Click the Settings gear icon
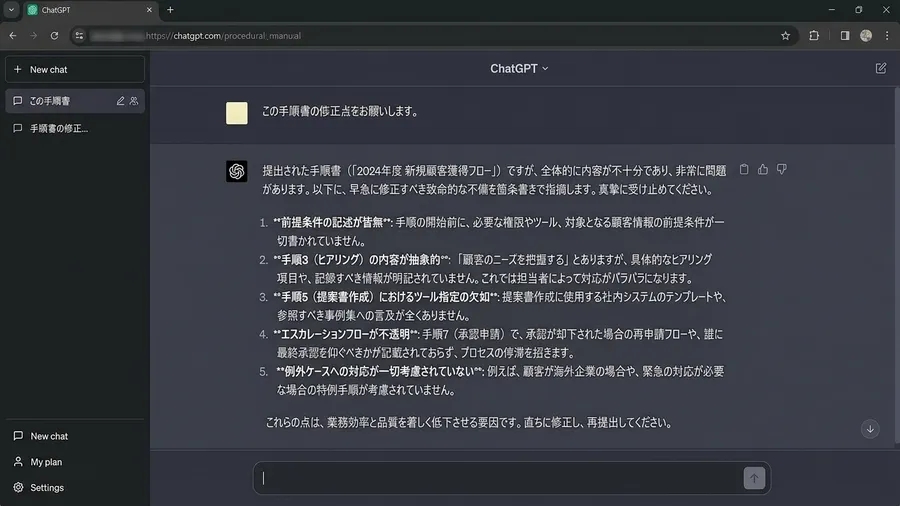This screenshot has height=506, width=900. (x=18, y=488)
